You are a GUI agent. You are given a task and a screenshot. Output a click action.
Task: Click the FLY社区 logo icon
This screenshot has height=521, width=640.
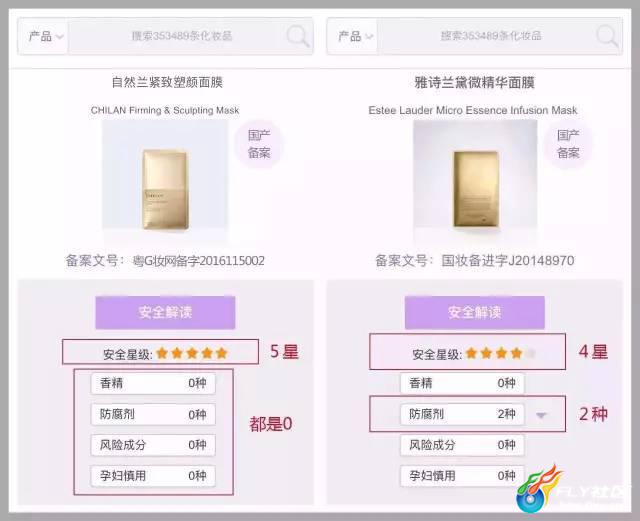538,489
